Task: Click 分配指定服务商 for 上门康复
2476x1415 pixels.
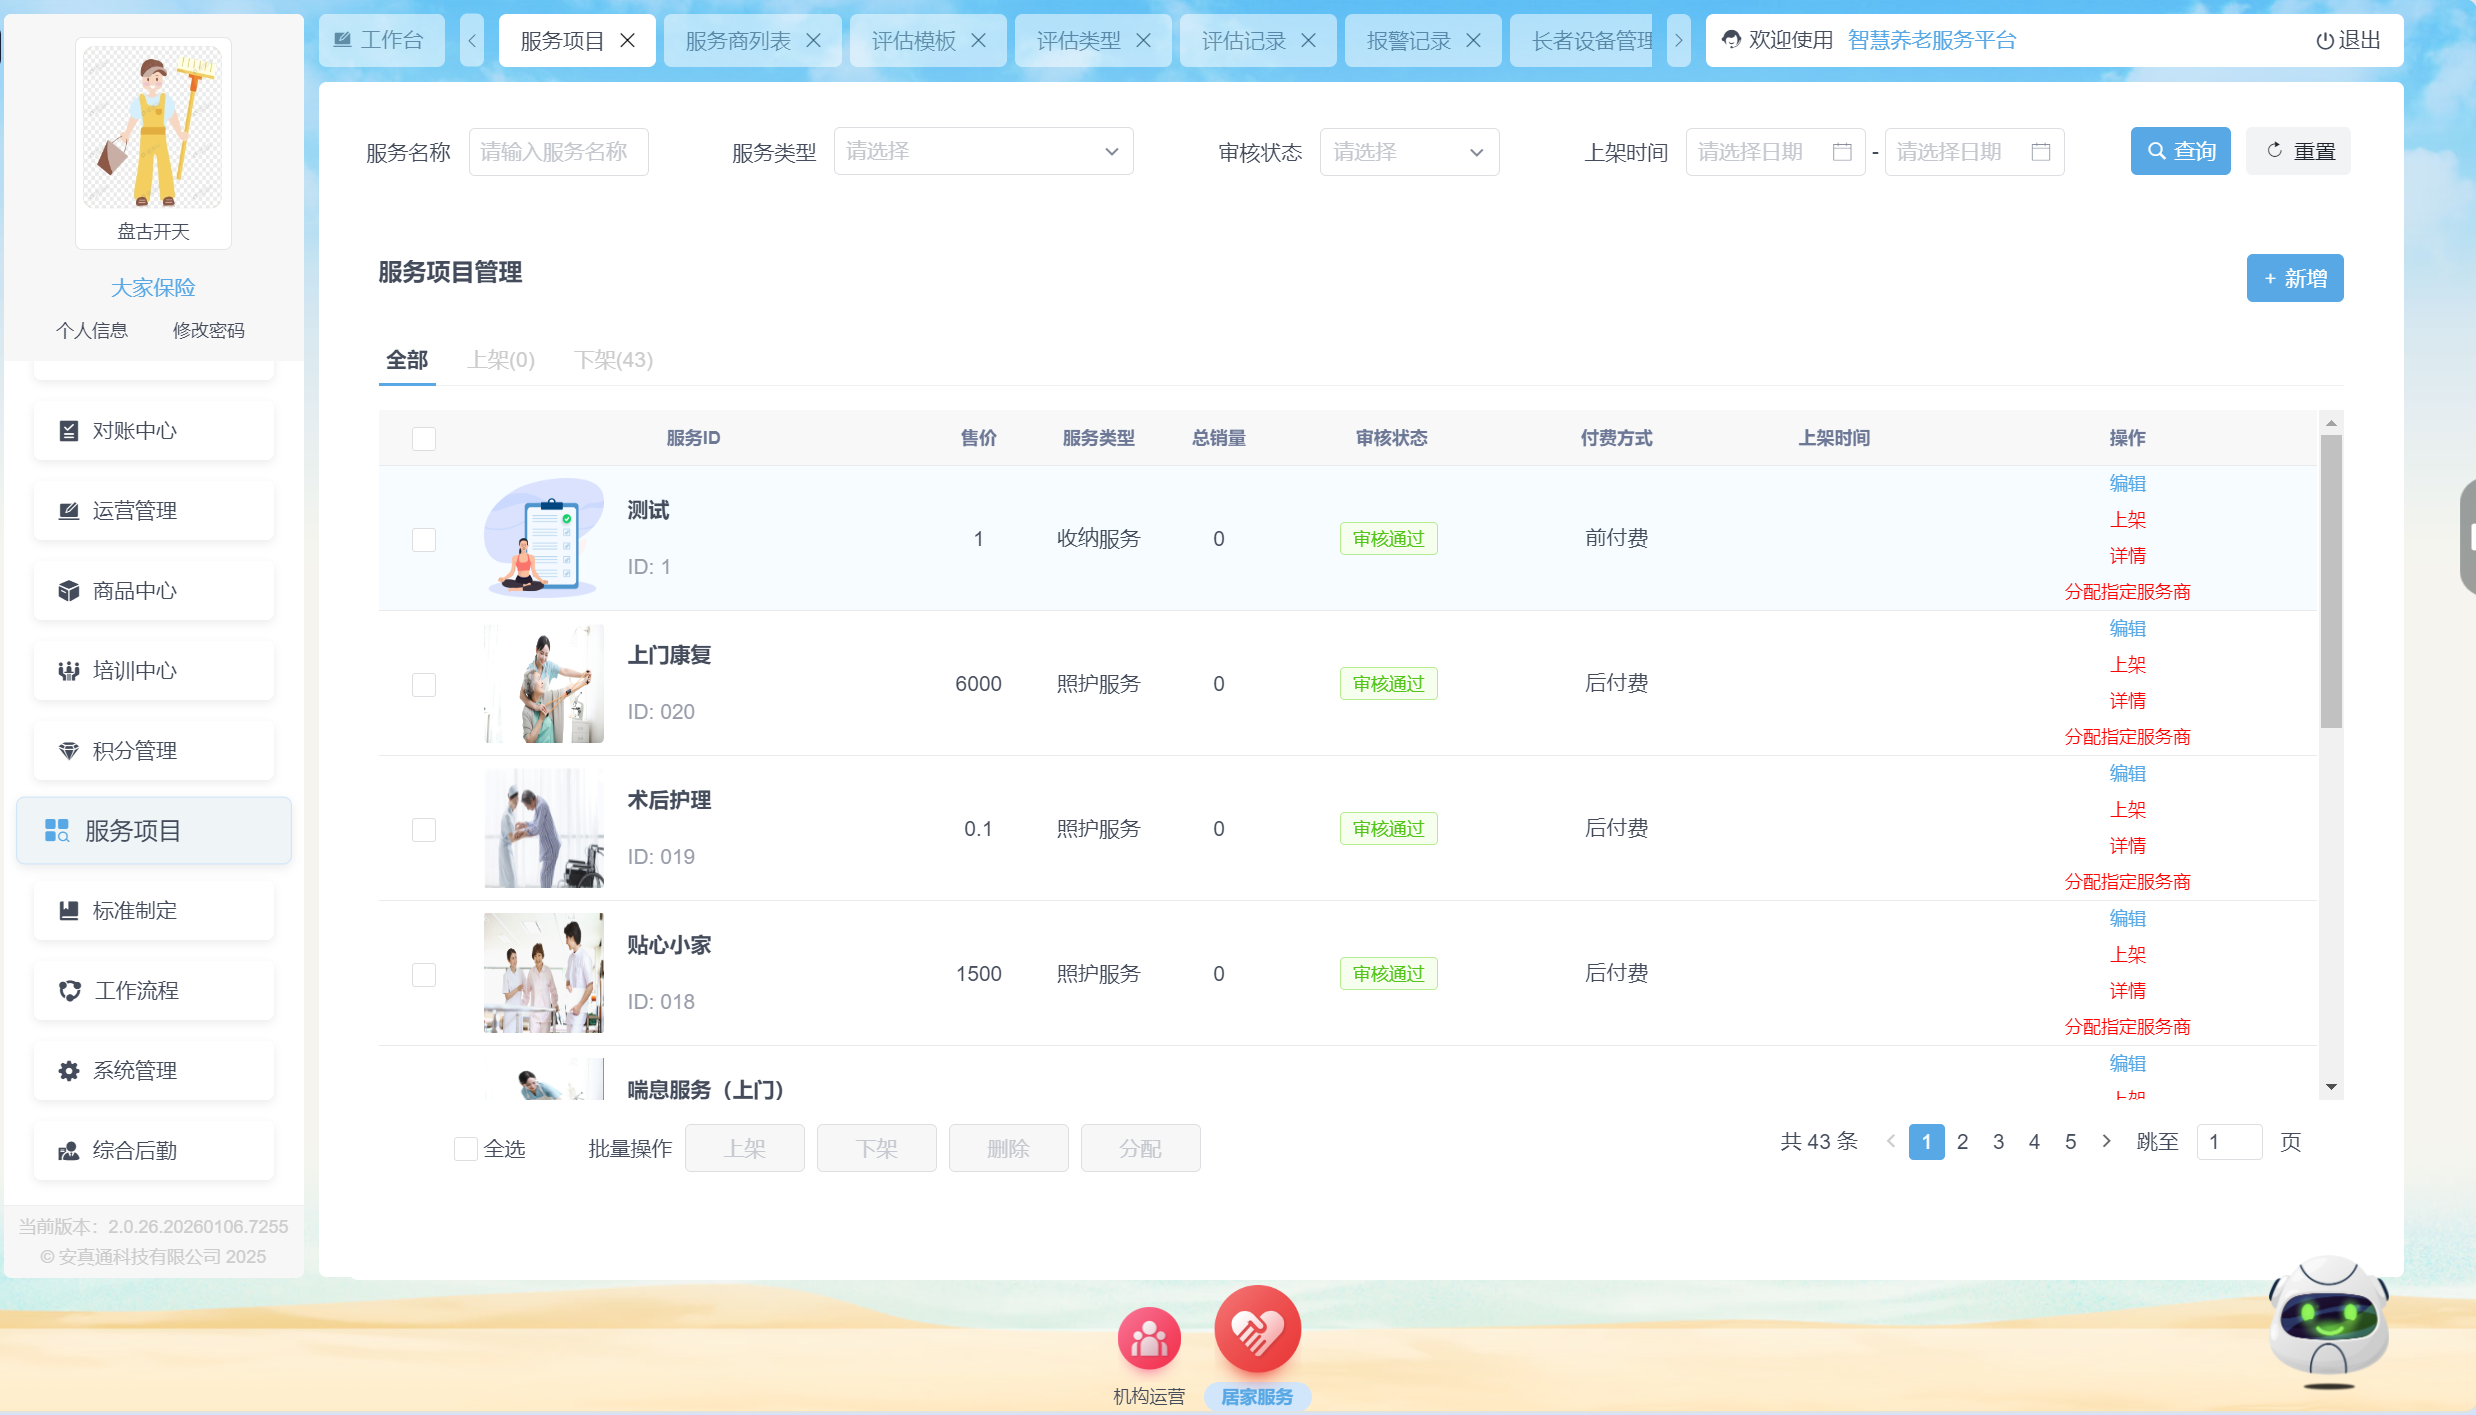Action: click(2127, 737)
